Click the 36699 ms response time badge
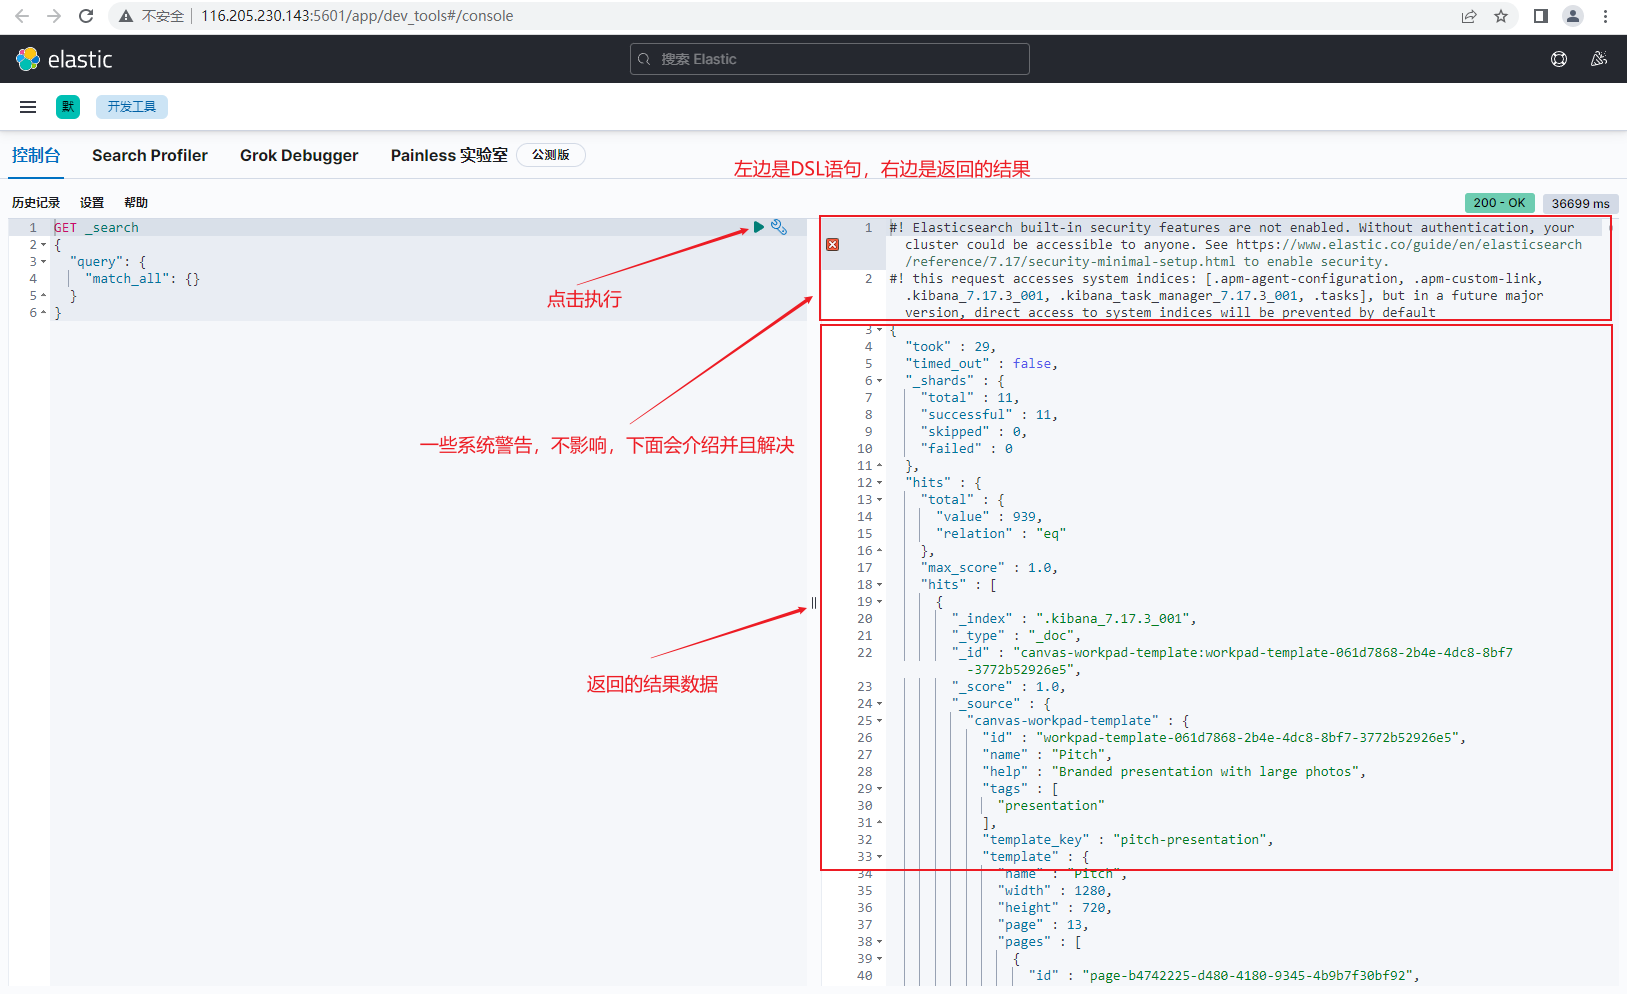 coord(1580,203)
